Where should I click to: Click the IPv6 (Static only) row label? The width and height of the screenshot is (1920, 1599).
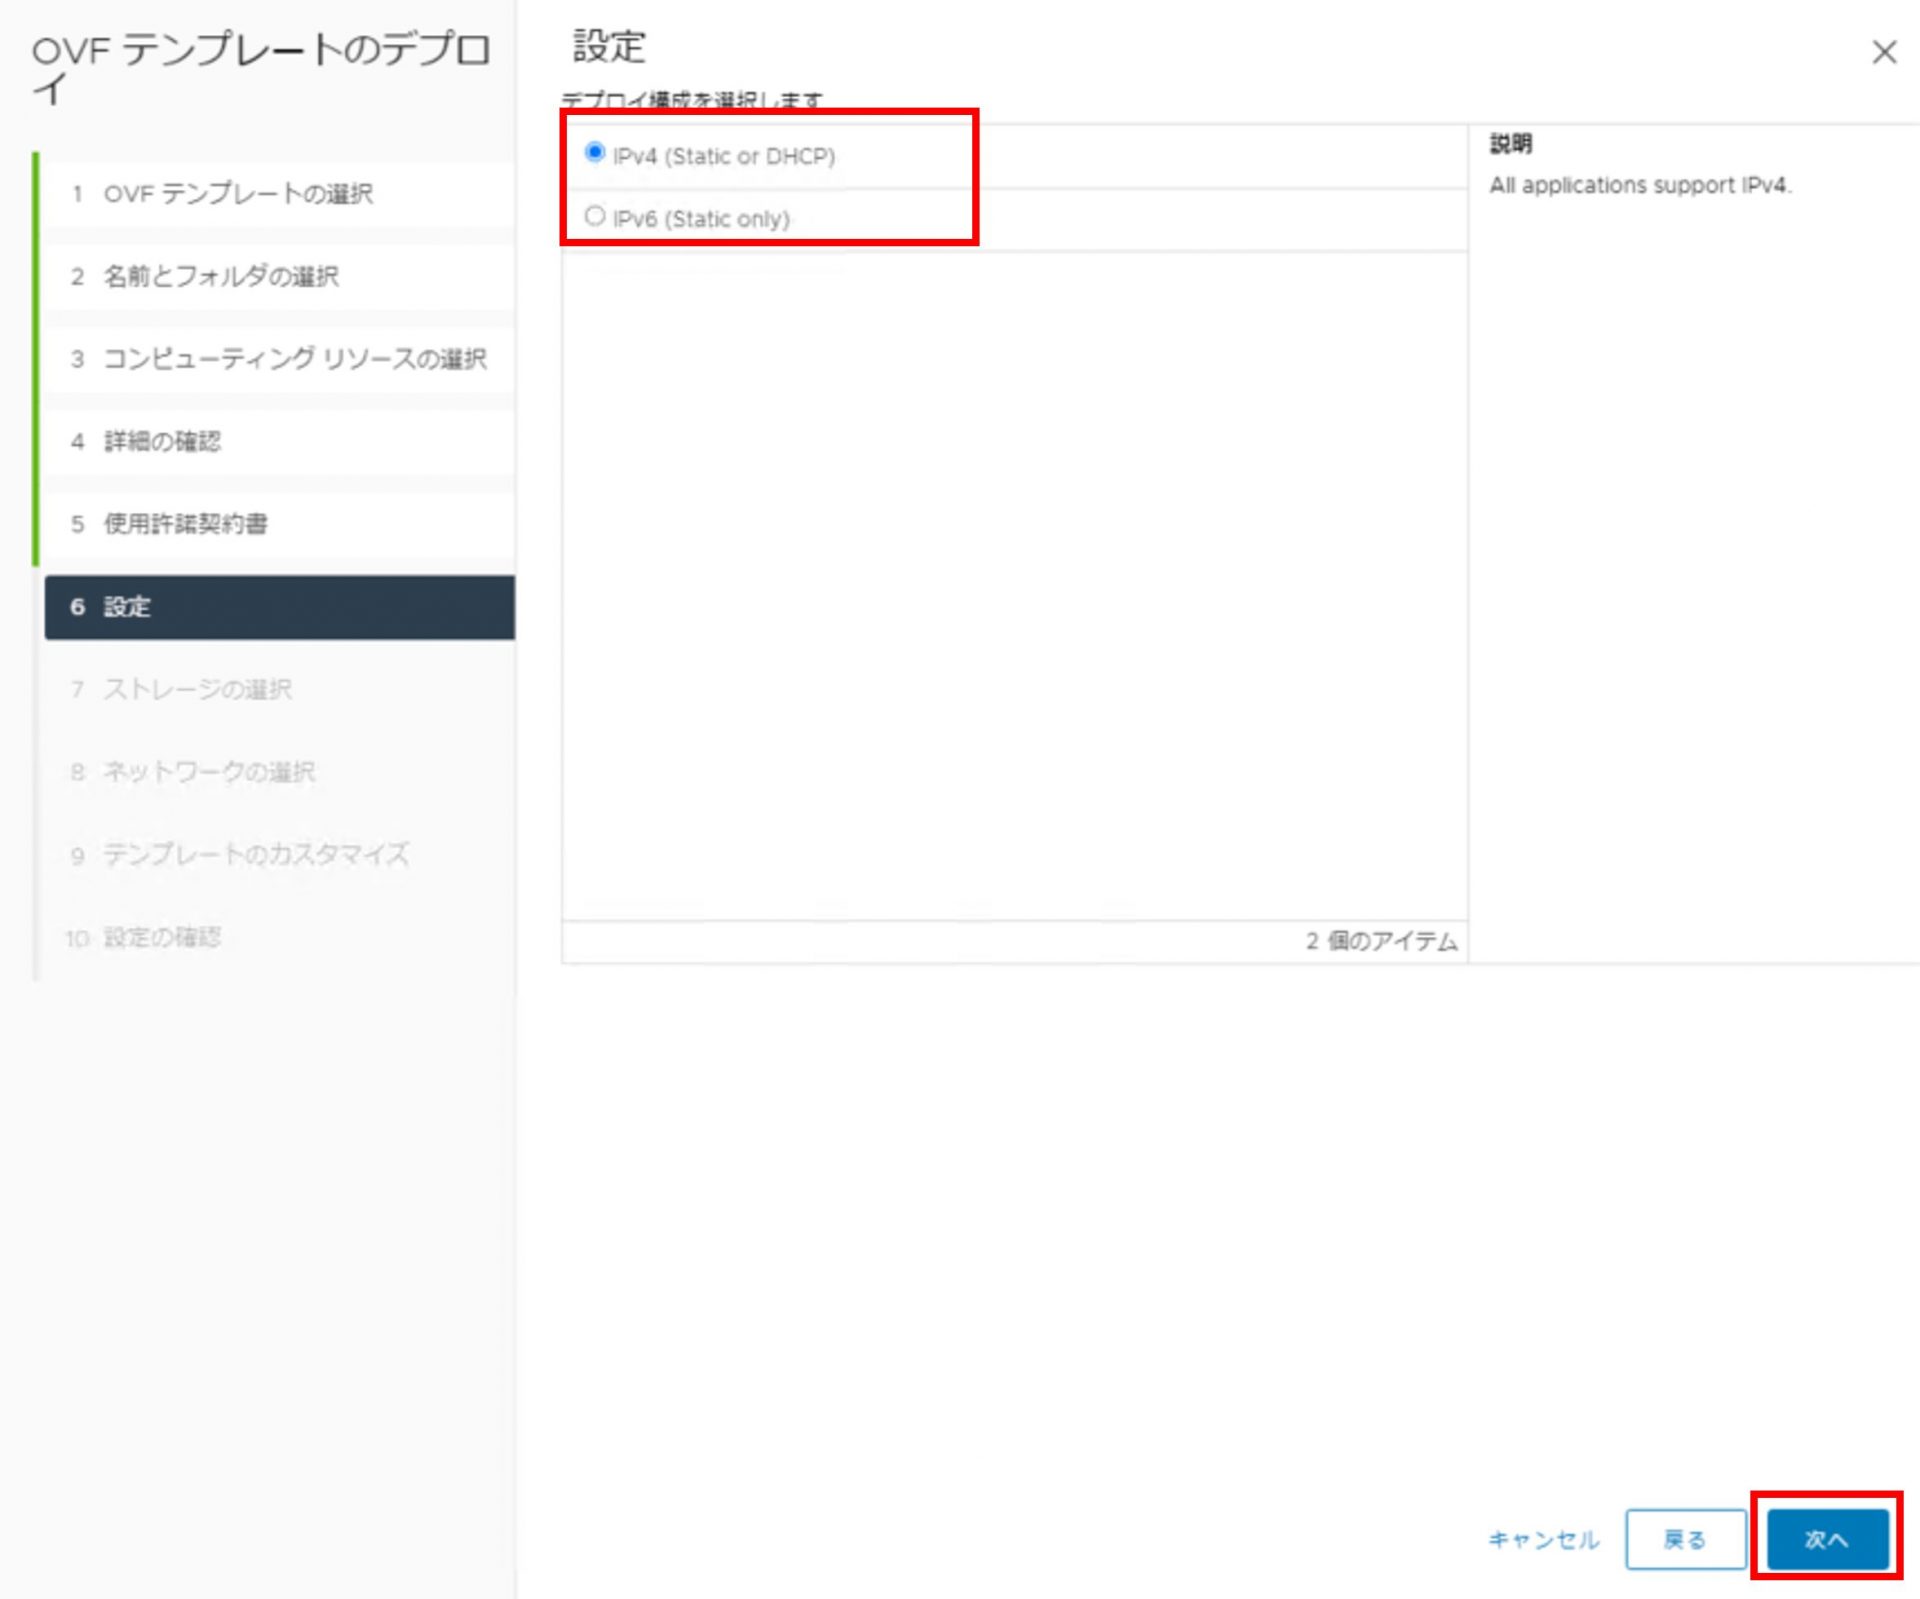pyautogui.click(x=701, y=219)
